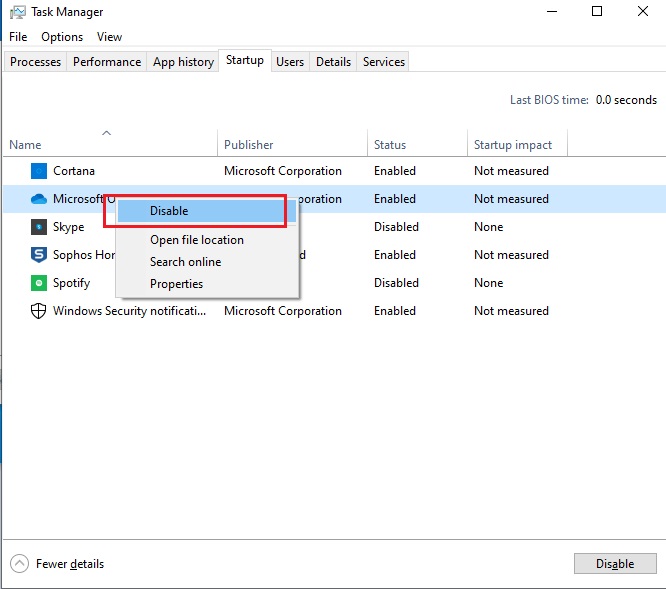This screenshot has width=666, height=589.
Task: Open the File menu
Action: [x=18, y=37]
